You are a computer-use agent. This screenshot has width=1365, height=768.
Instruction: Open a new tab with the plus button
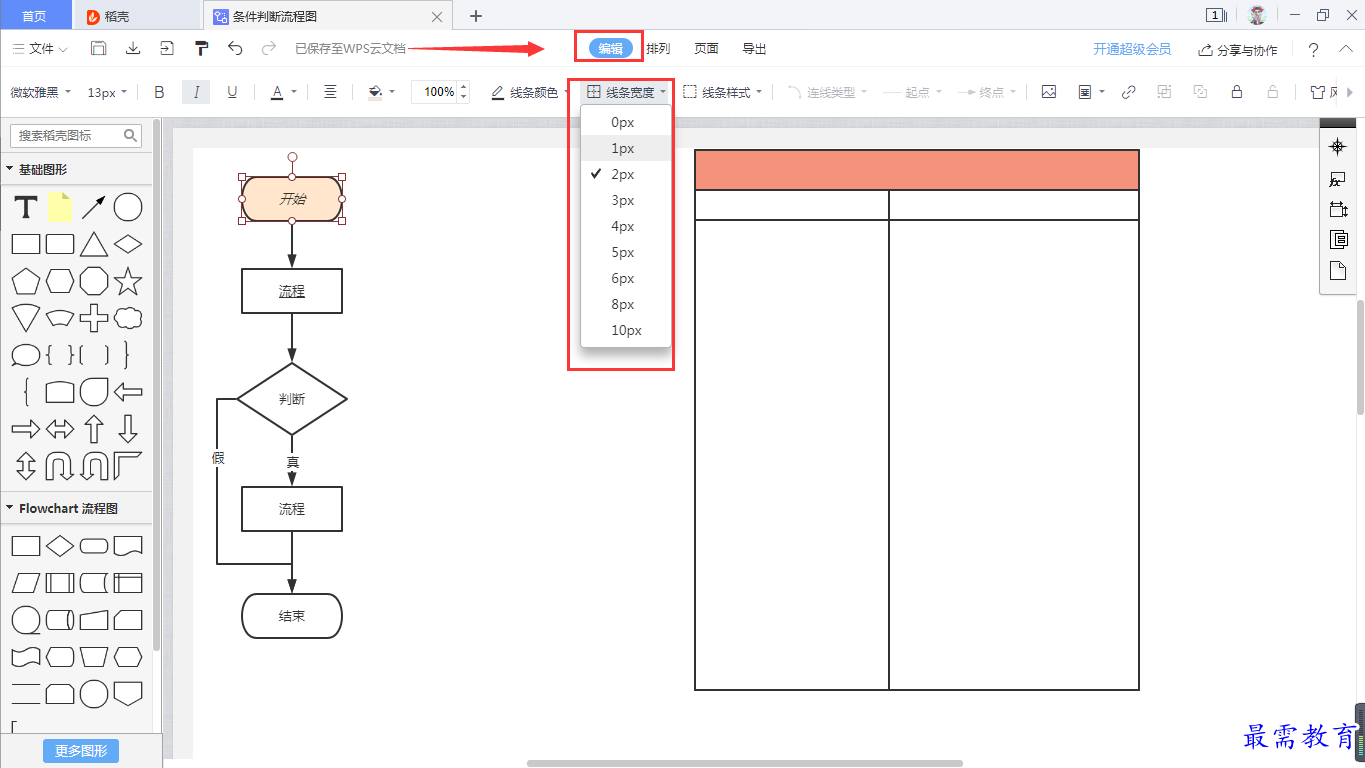pyautogui.click(x=476, y=16)
